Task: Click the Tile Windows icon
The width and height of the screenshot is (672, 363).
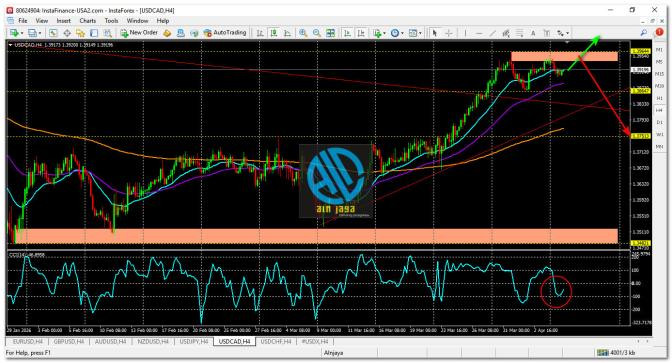Action: 330,33
